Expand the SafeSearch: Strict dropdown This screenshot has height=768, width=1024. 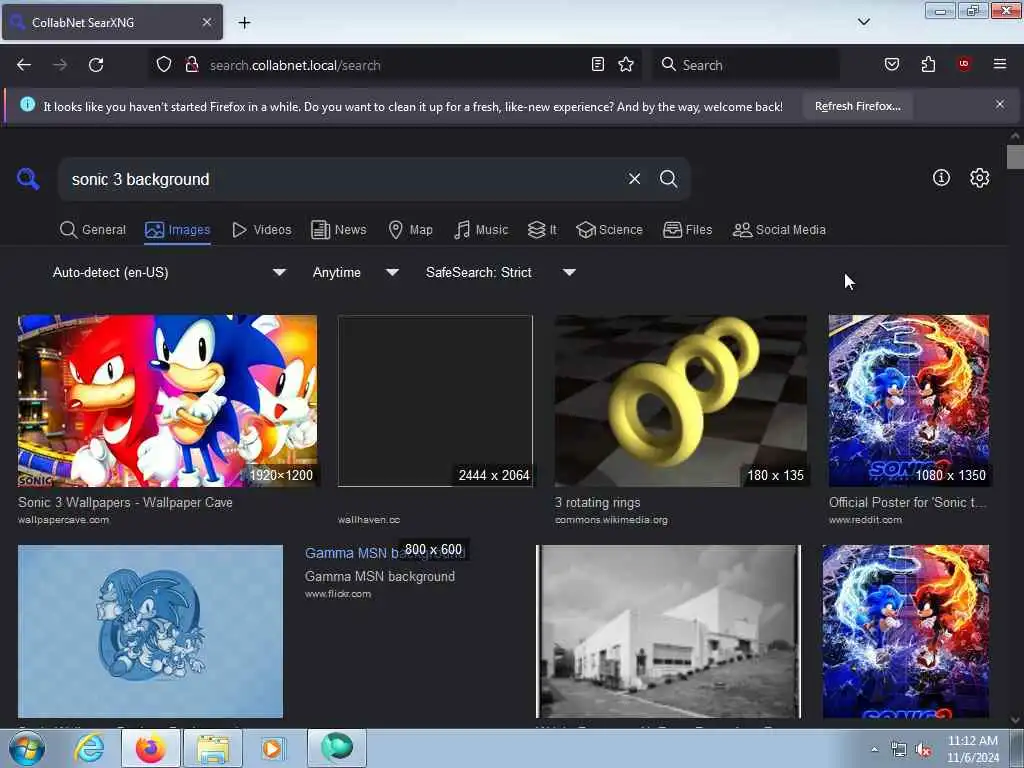[500, 272]
